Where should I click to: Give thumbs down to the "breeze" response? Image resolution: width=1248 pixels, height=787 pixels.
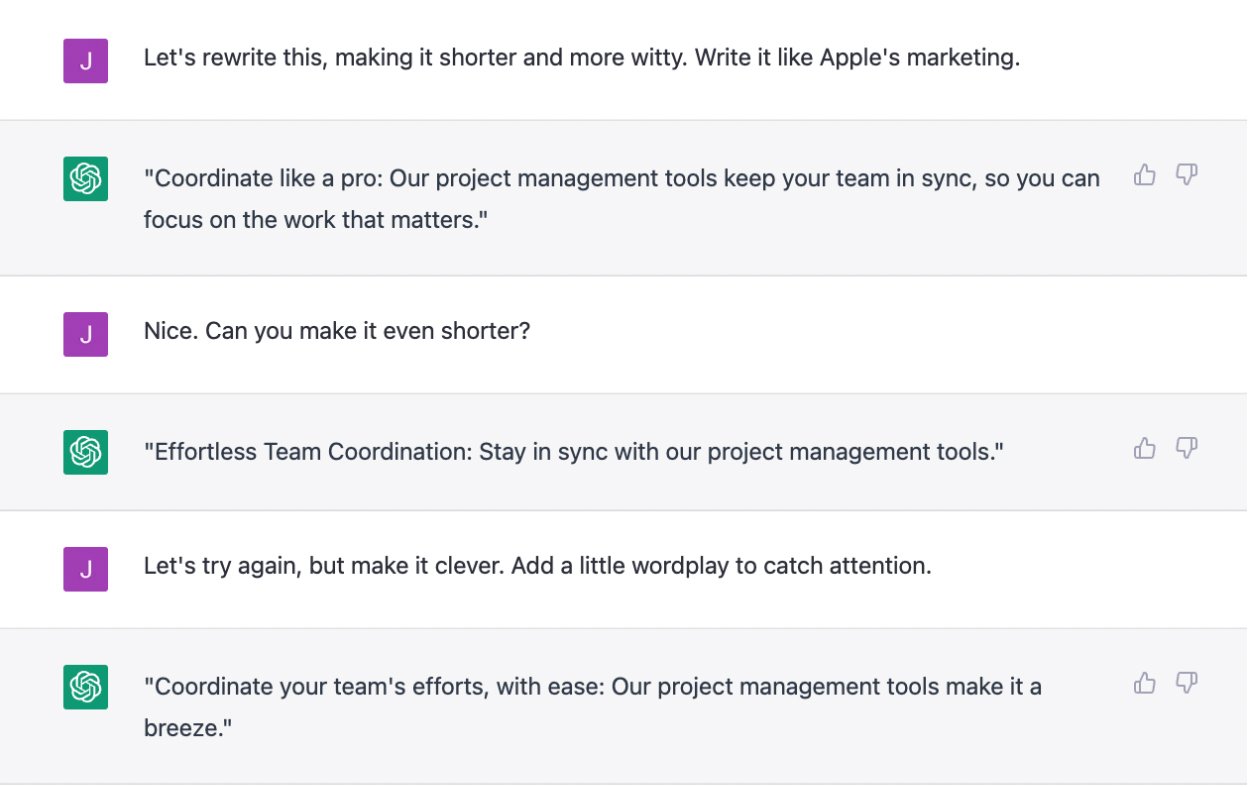pos(1187,683)
